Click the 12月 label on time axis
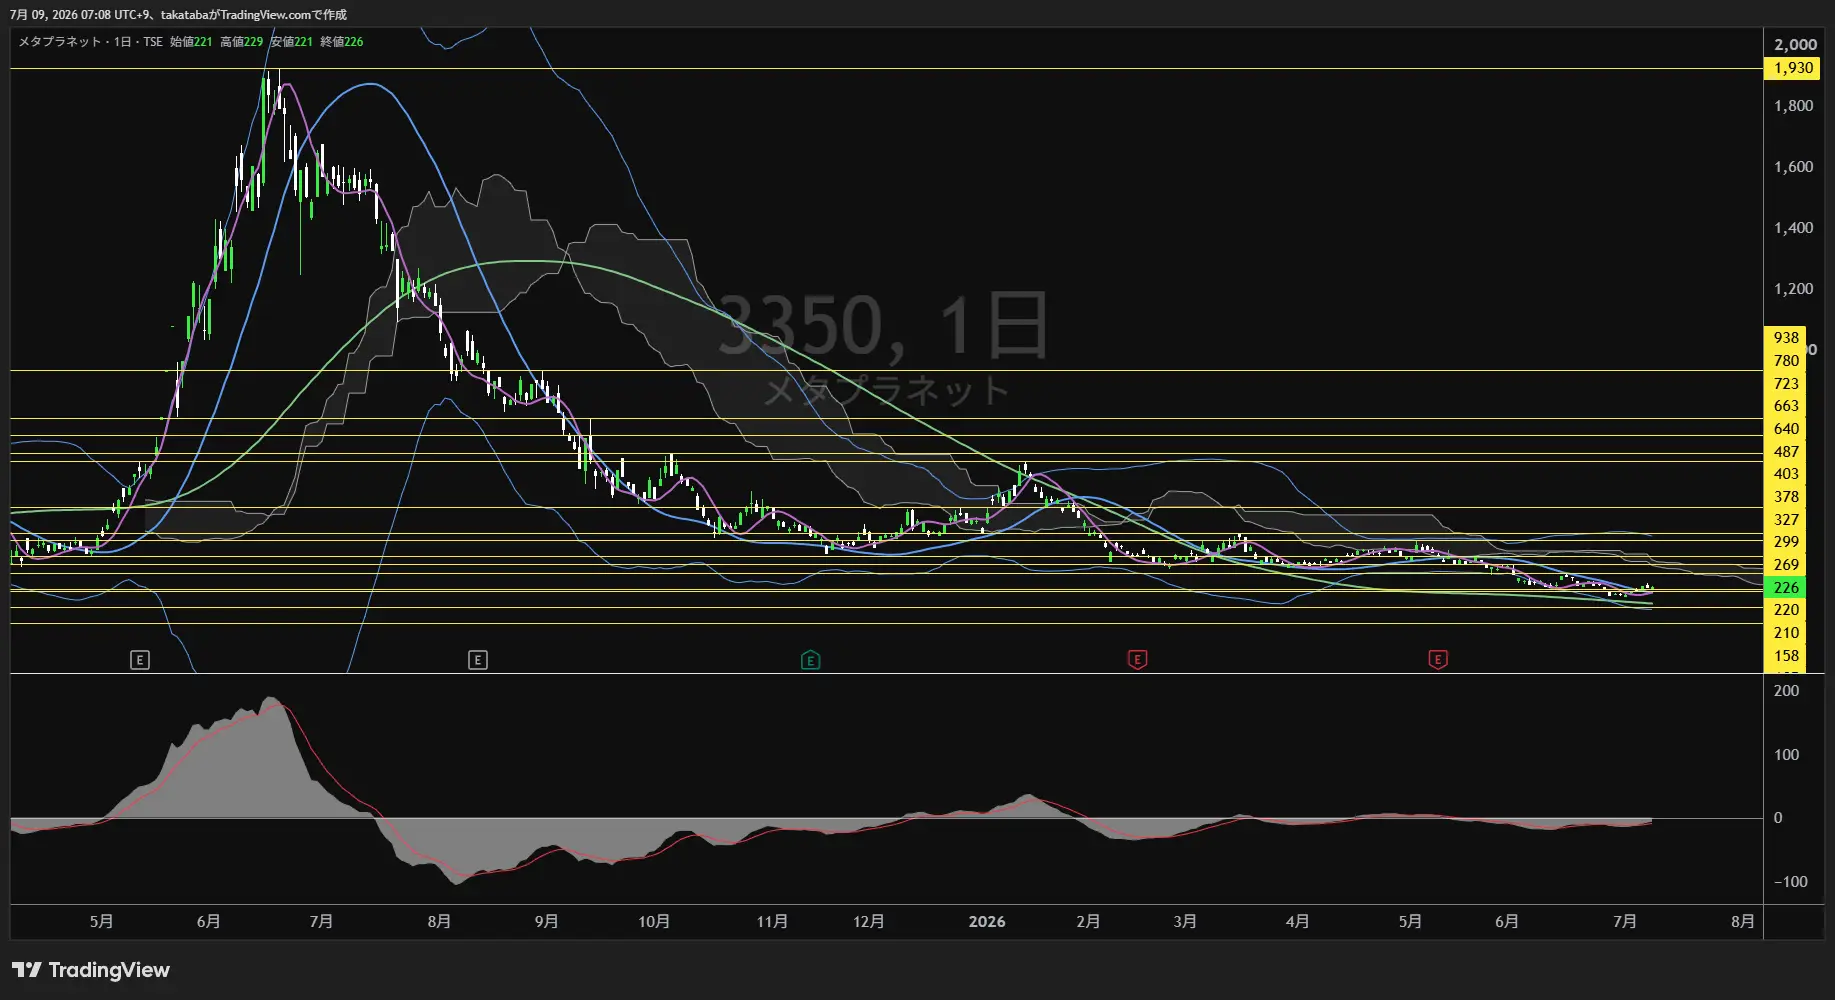This screenshot has width=1835, height=1000. pyautogui.click(x=869, y=922)
